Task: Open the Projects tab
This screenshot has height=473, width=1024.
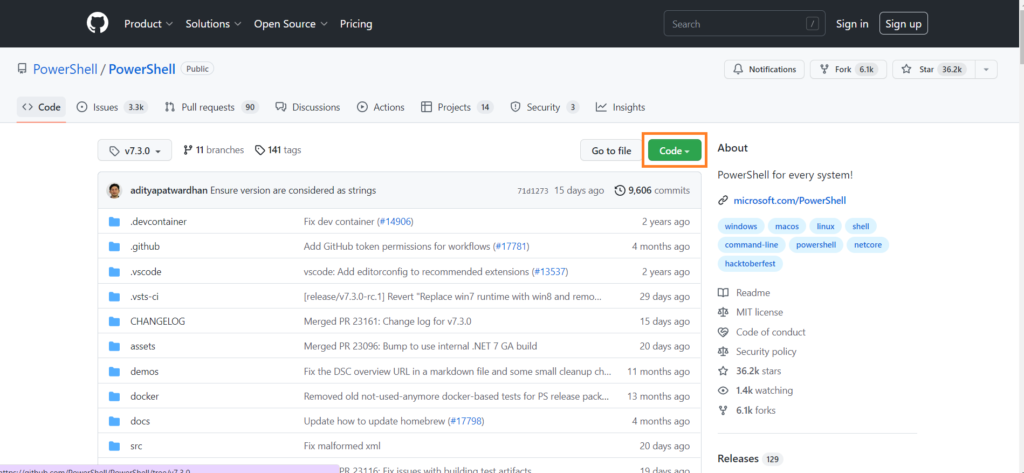Action: coord(457,107)
